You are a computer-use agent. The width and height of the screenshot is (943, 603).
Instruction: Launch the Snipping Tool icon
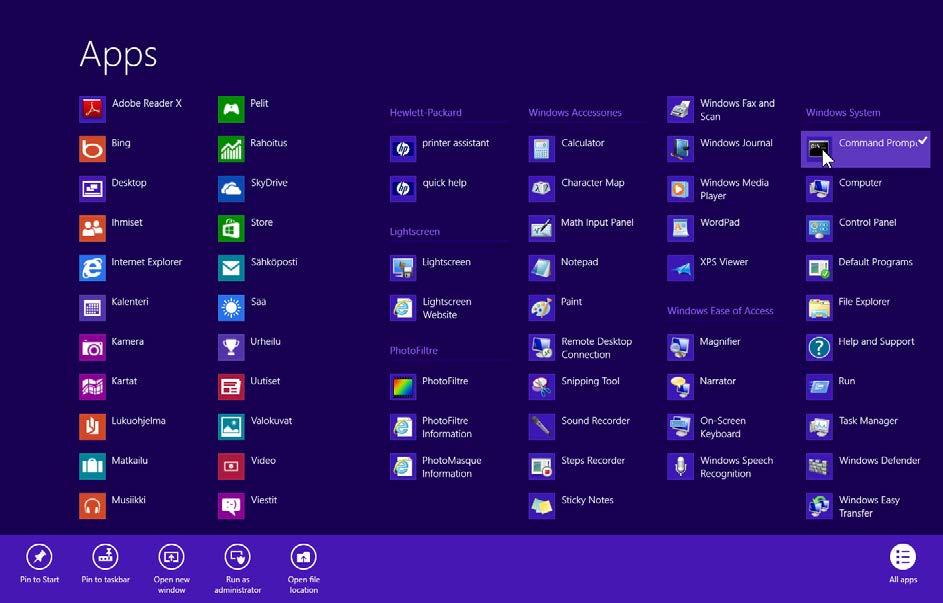point(542,387)
